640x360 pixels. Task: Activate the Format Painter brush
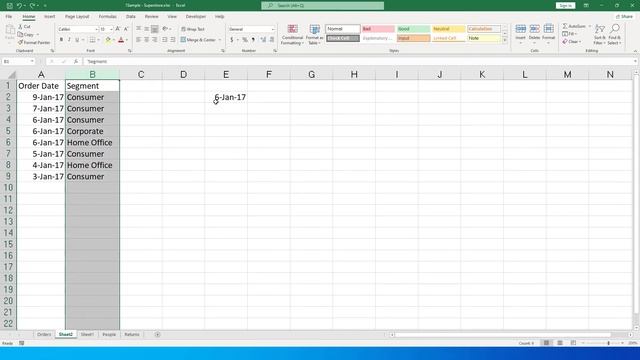(x=20, y=42)
